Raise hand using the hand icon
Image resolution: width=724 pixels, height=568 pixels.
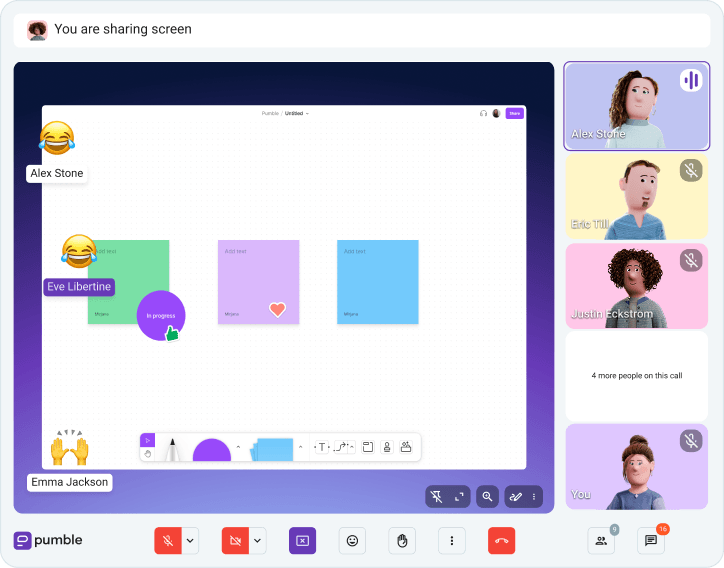tap(402, 540)
